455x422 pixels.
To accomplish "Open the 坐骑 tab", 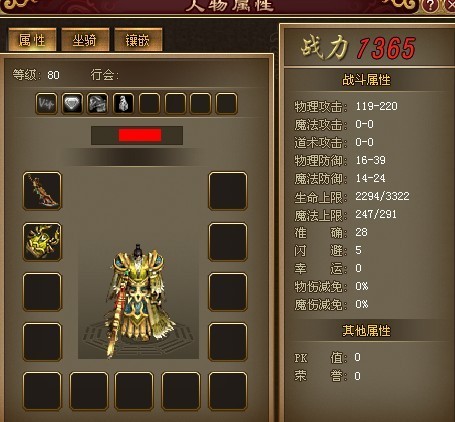I will click(85, 40).
